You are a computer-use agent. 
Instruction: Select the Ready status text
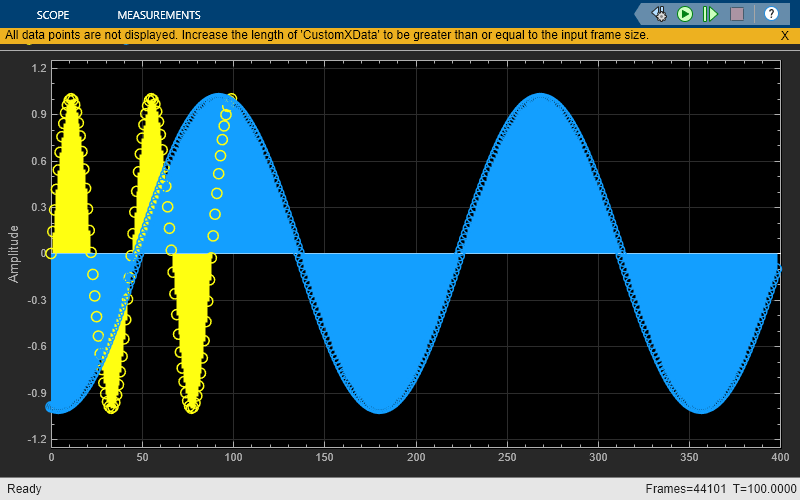(x=24, y=489)
